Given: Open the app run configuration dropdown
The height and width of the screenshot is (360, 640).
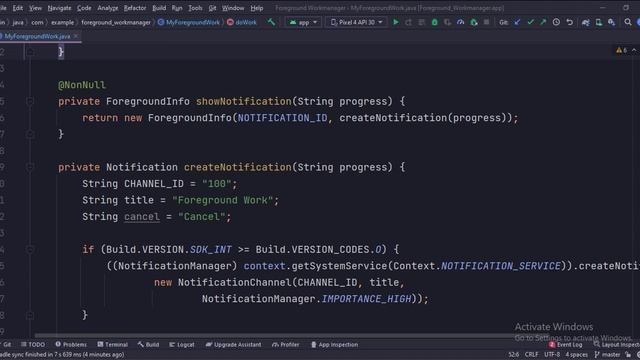Looking at the screenshot, I should 303,22.
